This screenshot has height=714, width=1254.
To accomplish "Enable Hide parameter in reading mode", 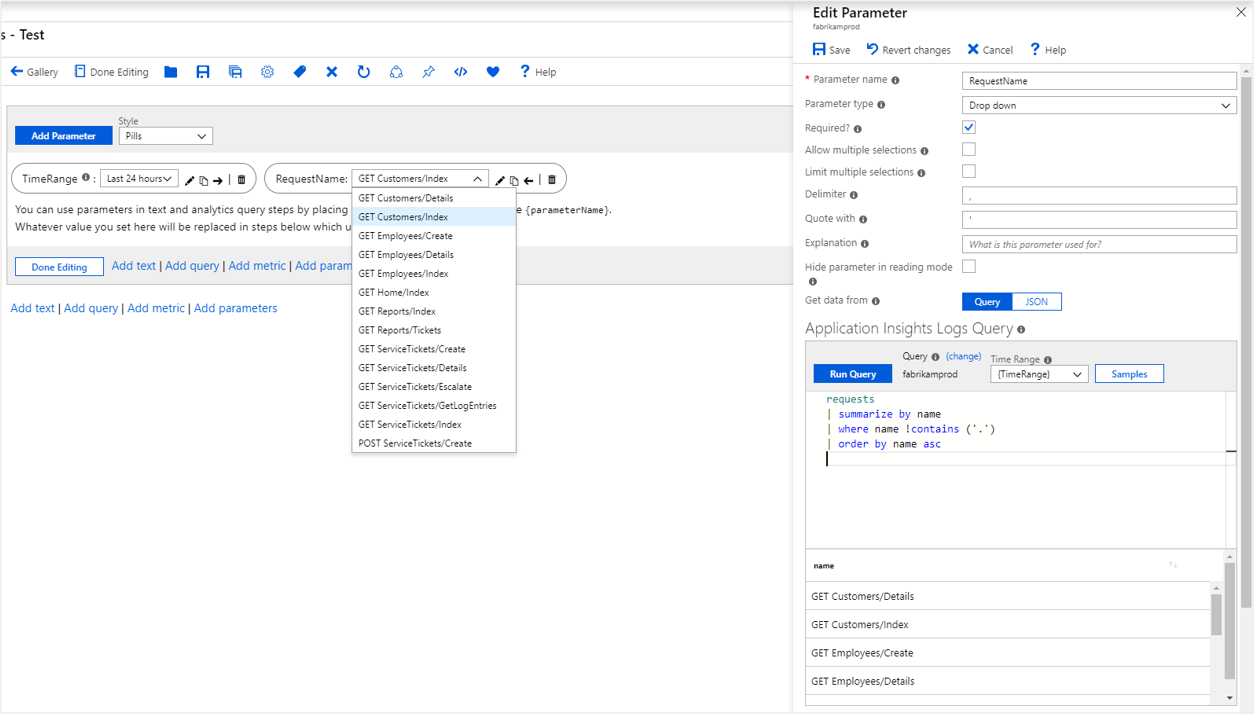I will point(966,266).
